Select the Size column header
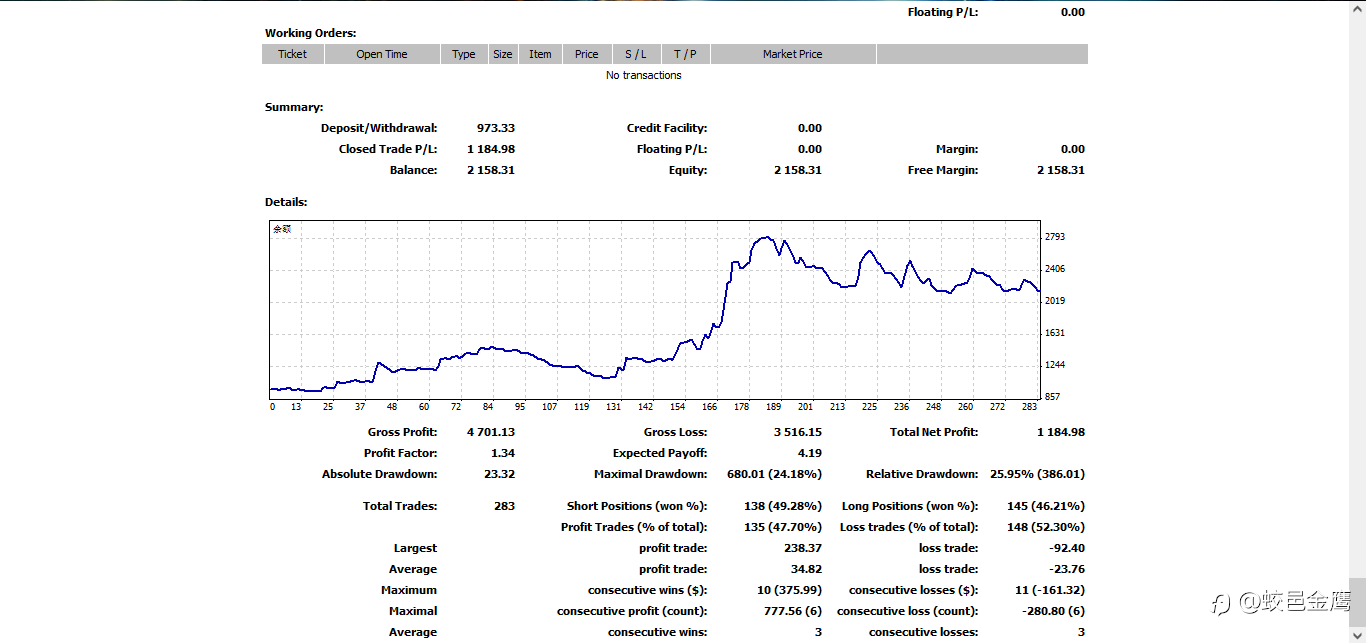 coord(503,54)
